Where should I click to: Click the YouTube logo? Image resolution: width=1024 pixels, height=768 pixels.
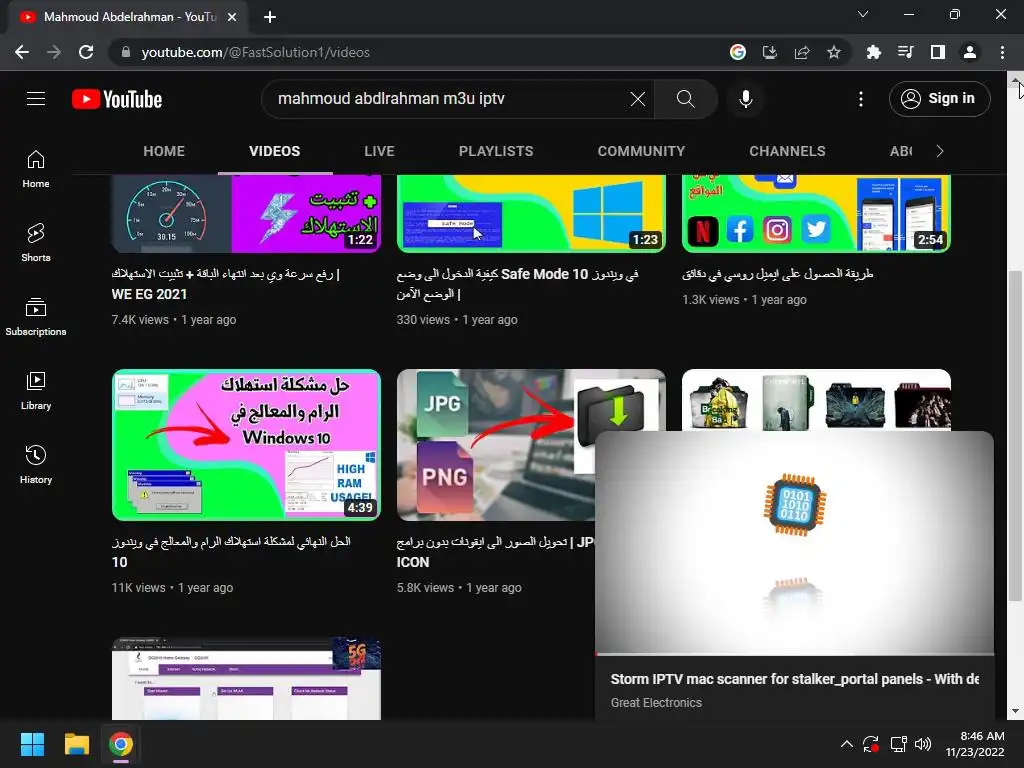(117, 99)
